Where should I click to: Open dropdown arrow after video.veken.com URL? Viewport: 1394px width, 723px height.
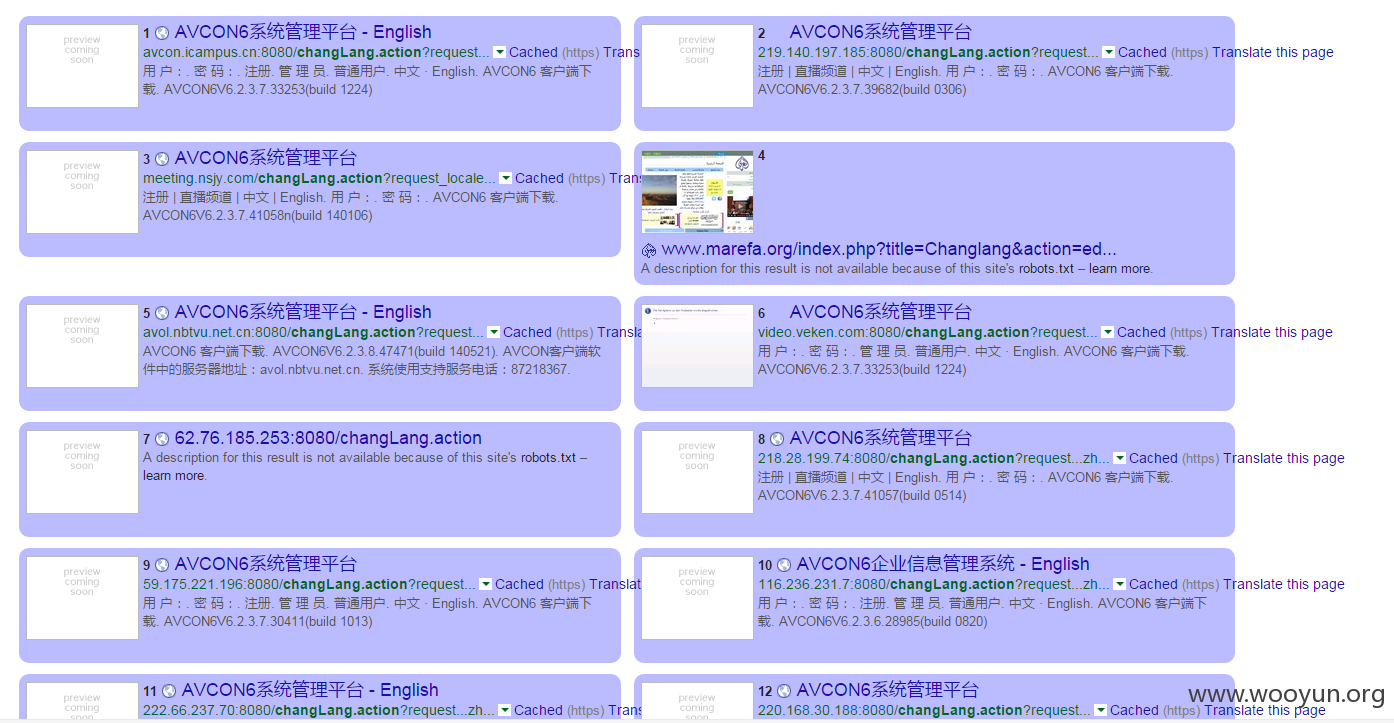coord(1107,332)
